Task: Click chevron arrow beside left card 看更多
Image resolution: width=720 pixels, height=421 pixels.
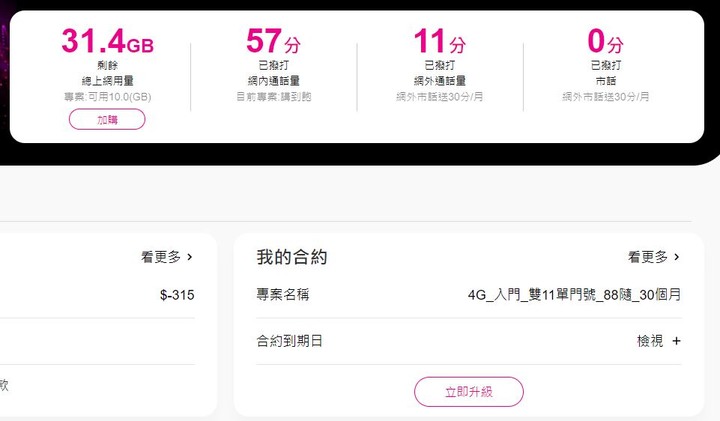Action: point(190,257)
